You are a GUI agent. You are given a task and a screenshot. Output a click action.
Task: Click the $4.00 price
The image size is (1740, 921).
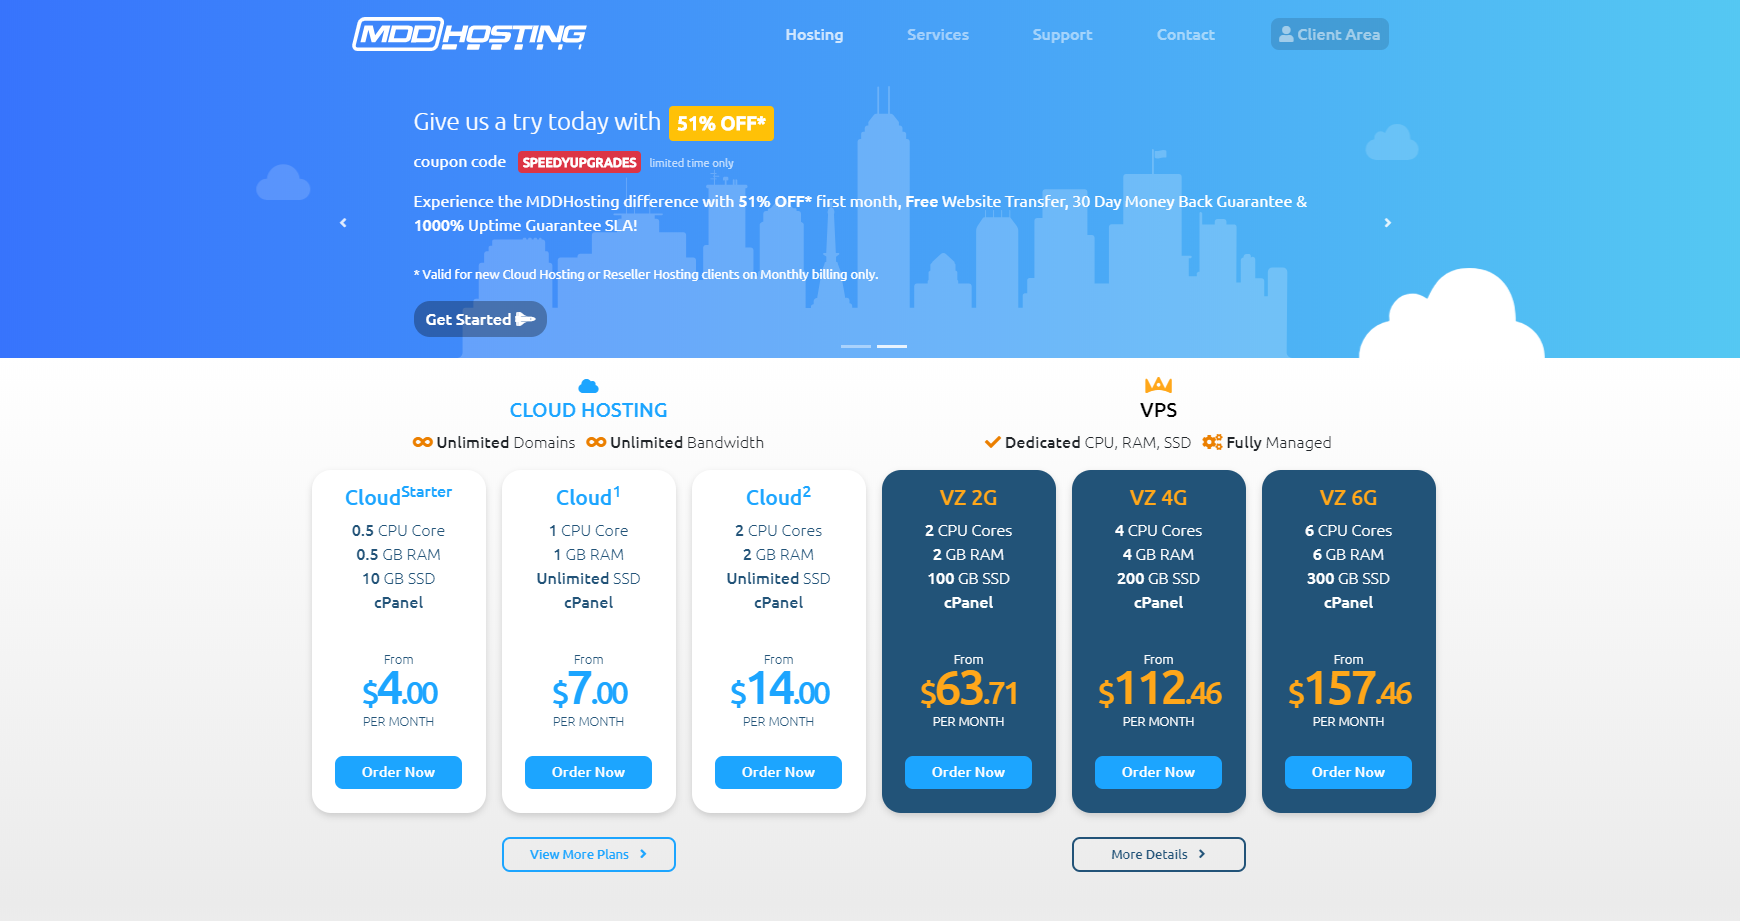point(399,690)
